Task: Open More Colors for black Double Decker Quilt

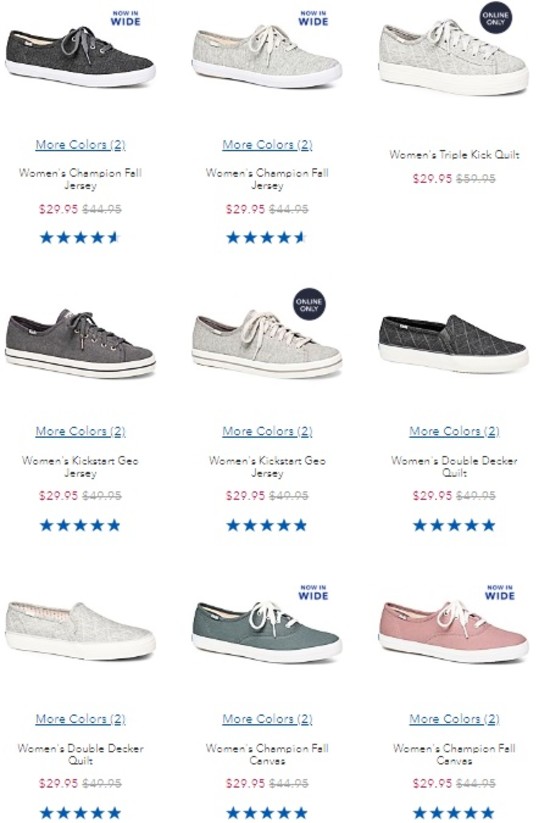Action: coord(454,431)
